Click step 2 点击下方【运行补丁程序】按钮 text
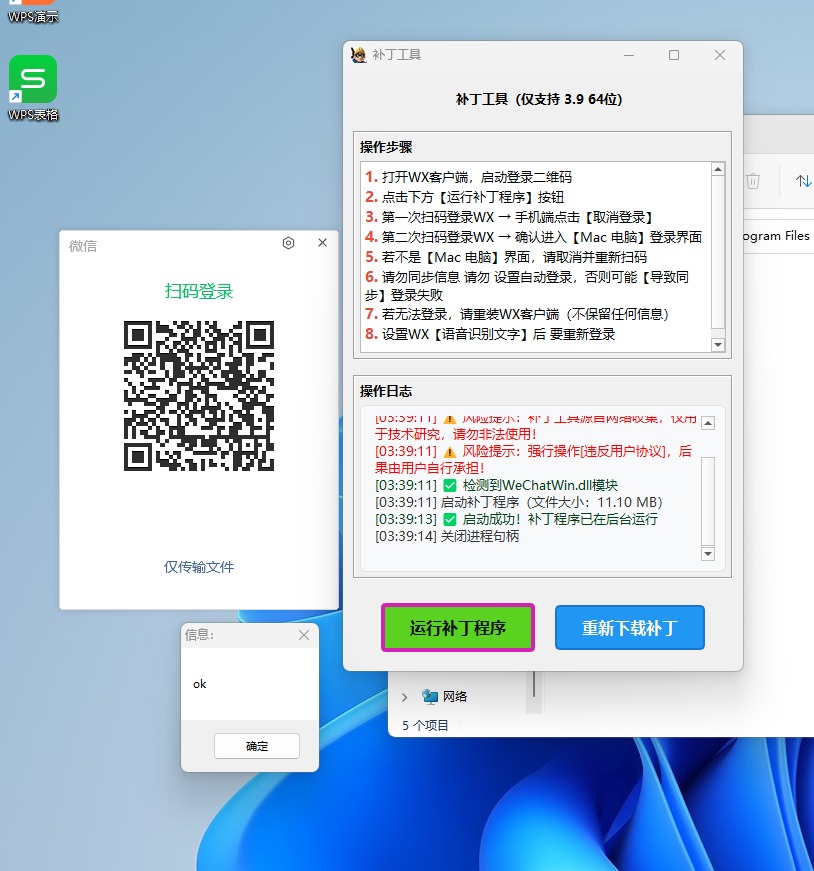814x871 pixels. (x=465, y=197)
